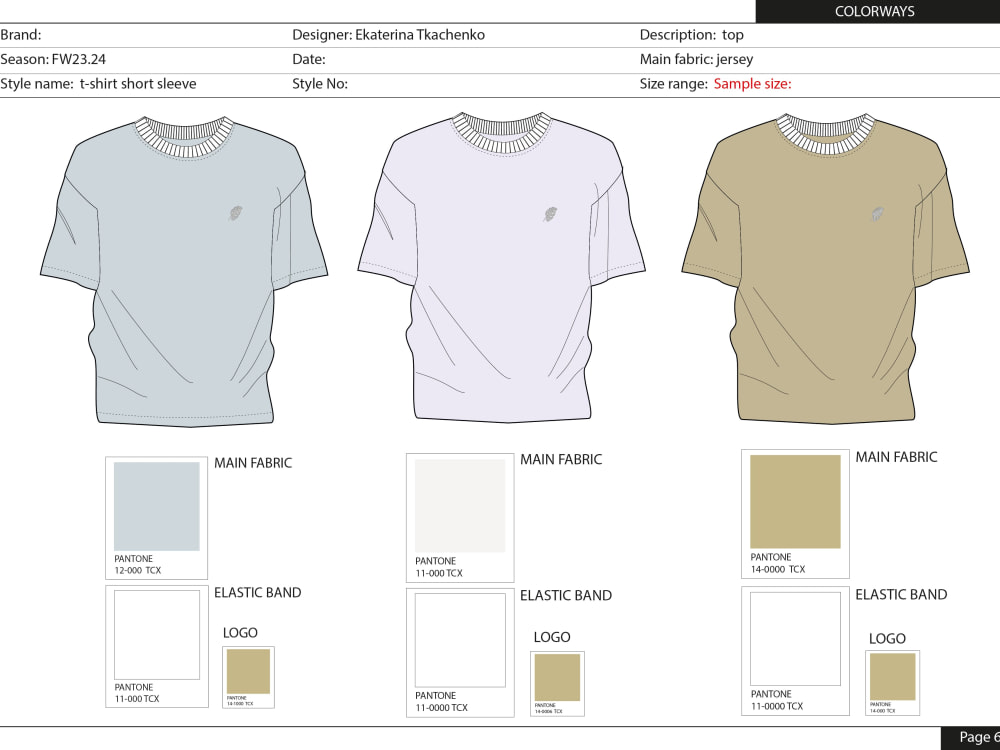The width and height of the screenshot is (1000, 750).
Task: Click LOGO label in middle colorway
Action: click(552, 637)
